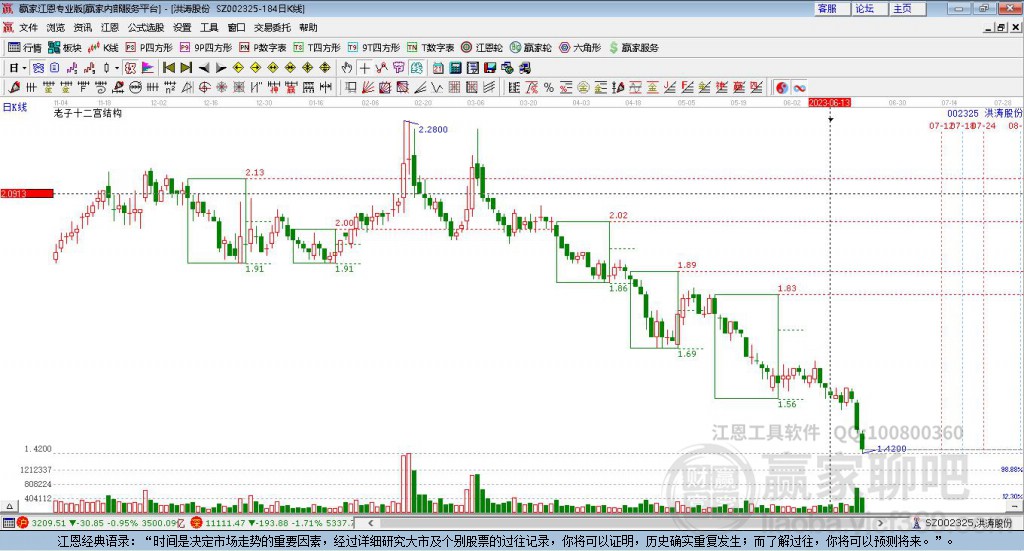Click the 客服 button in title bar
This screenshot has width=1024, height=551.
point(831,8)
